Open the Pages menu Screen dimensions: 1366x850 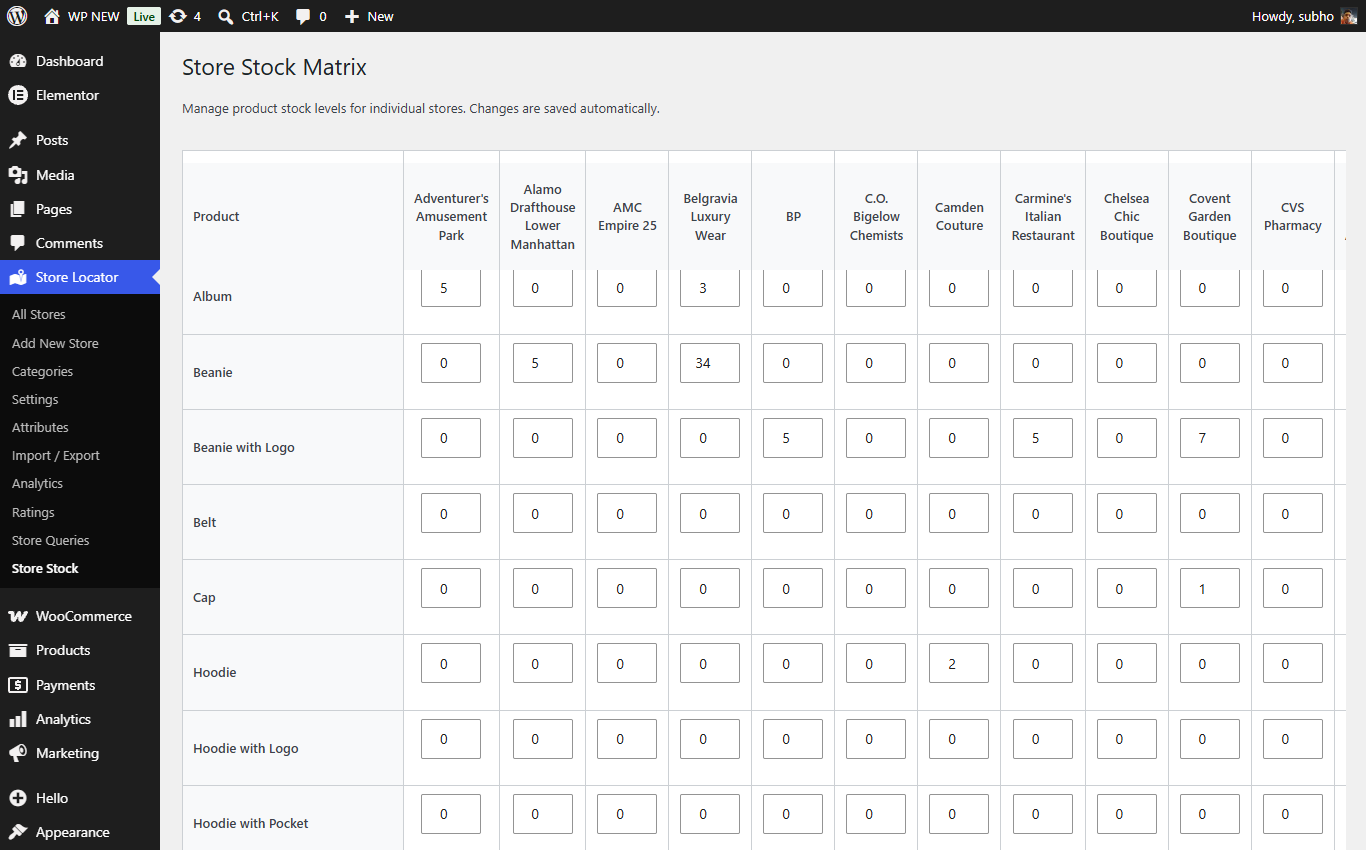click(x=80, y=209)
